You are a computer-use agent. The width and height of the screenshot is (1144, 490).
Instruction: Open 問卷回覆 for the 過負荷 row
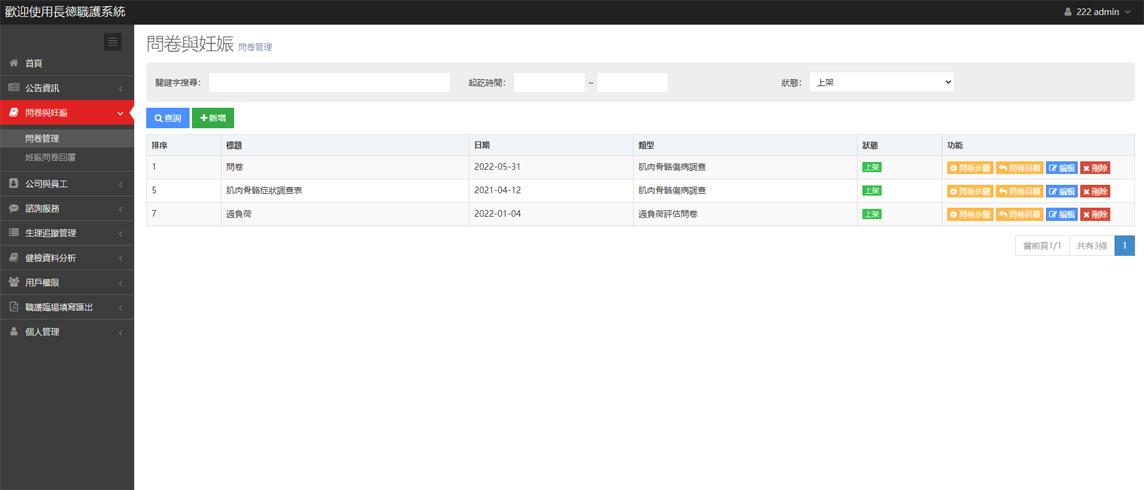1020,214
